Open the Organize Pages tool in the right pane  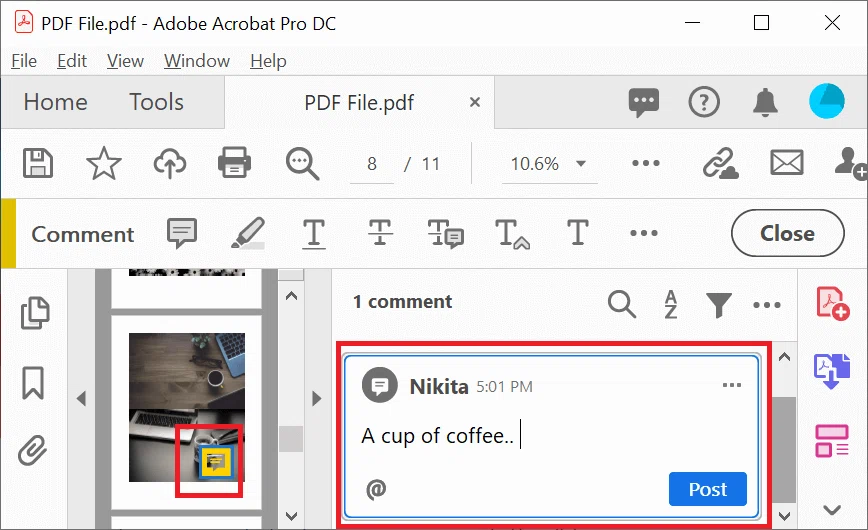point(831,441)
